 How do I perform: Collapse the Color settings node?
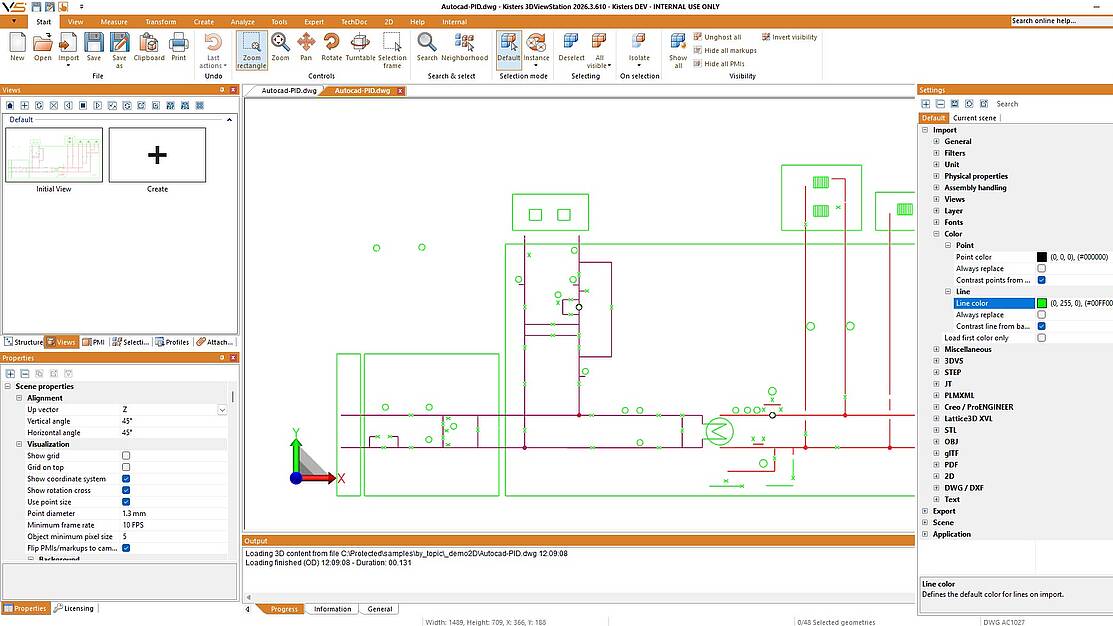click(936, 234)
